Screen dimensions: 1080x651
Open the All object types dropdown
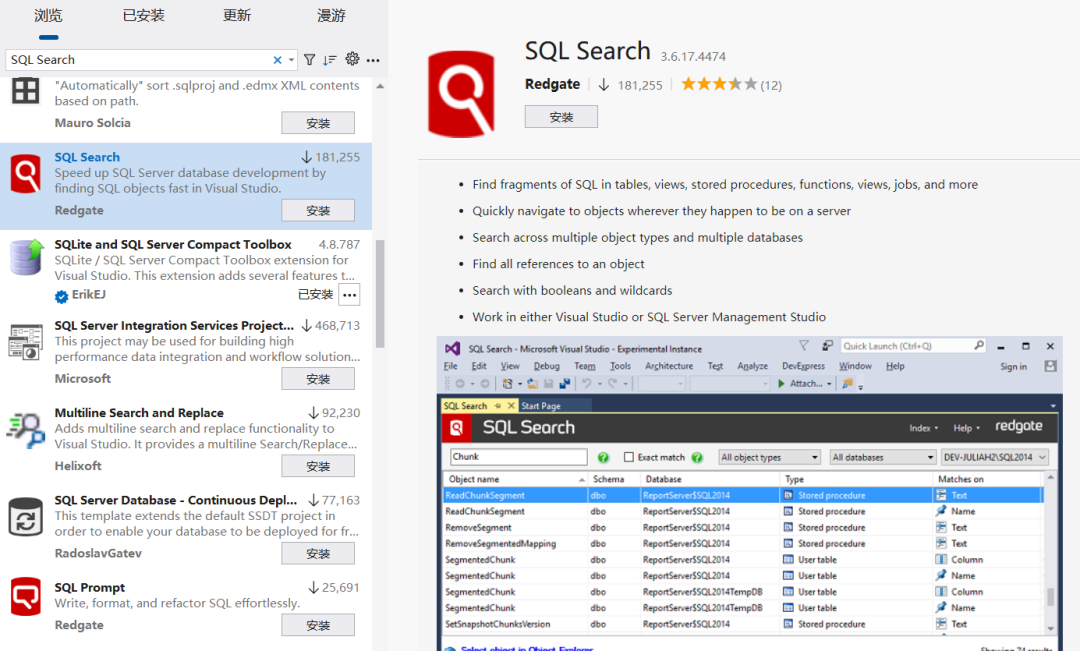click(769, 457)
